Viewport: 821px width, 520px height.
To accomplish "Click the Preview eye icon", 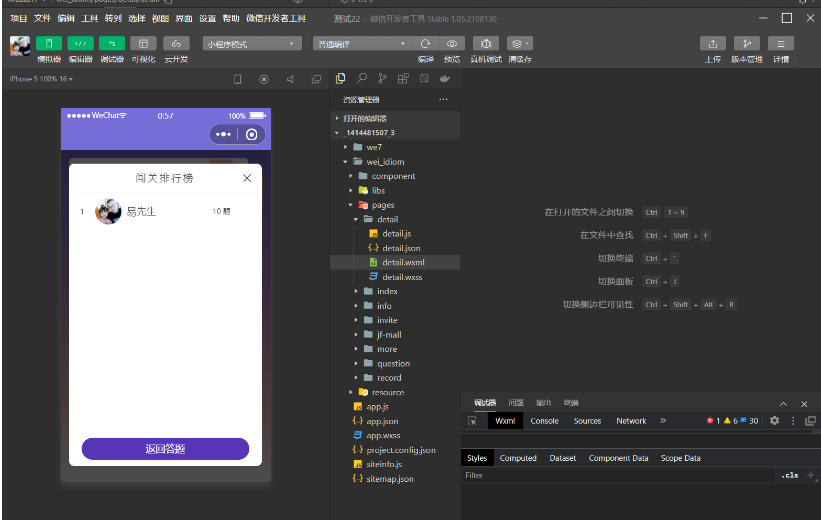I will tap(452, 43).
